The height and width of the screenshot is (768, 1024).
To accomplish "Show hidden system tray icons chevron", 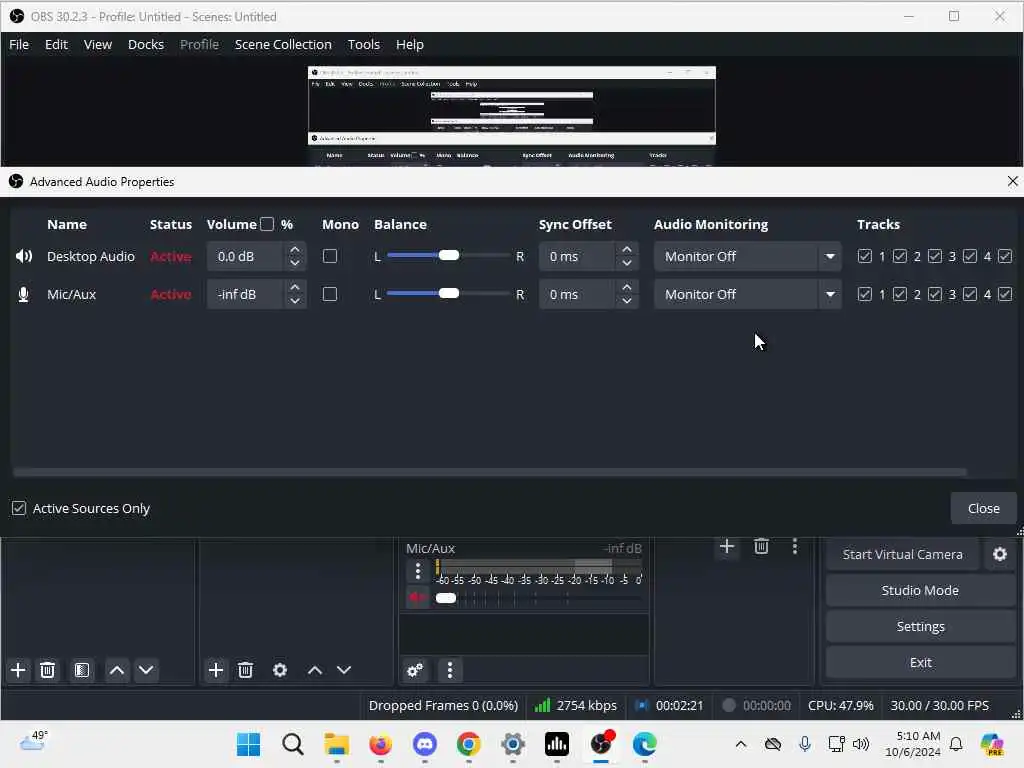I will [x=741, y=744].
